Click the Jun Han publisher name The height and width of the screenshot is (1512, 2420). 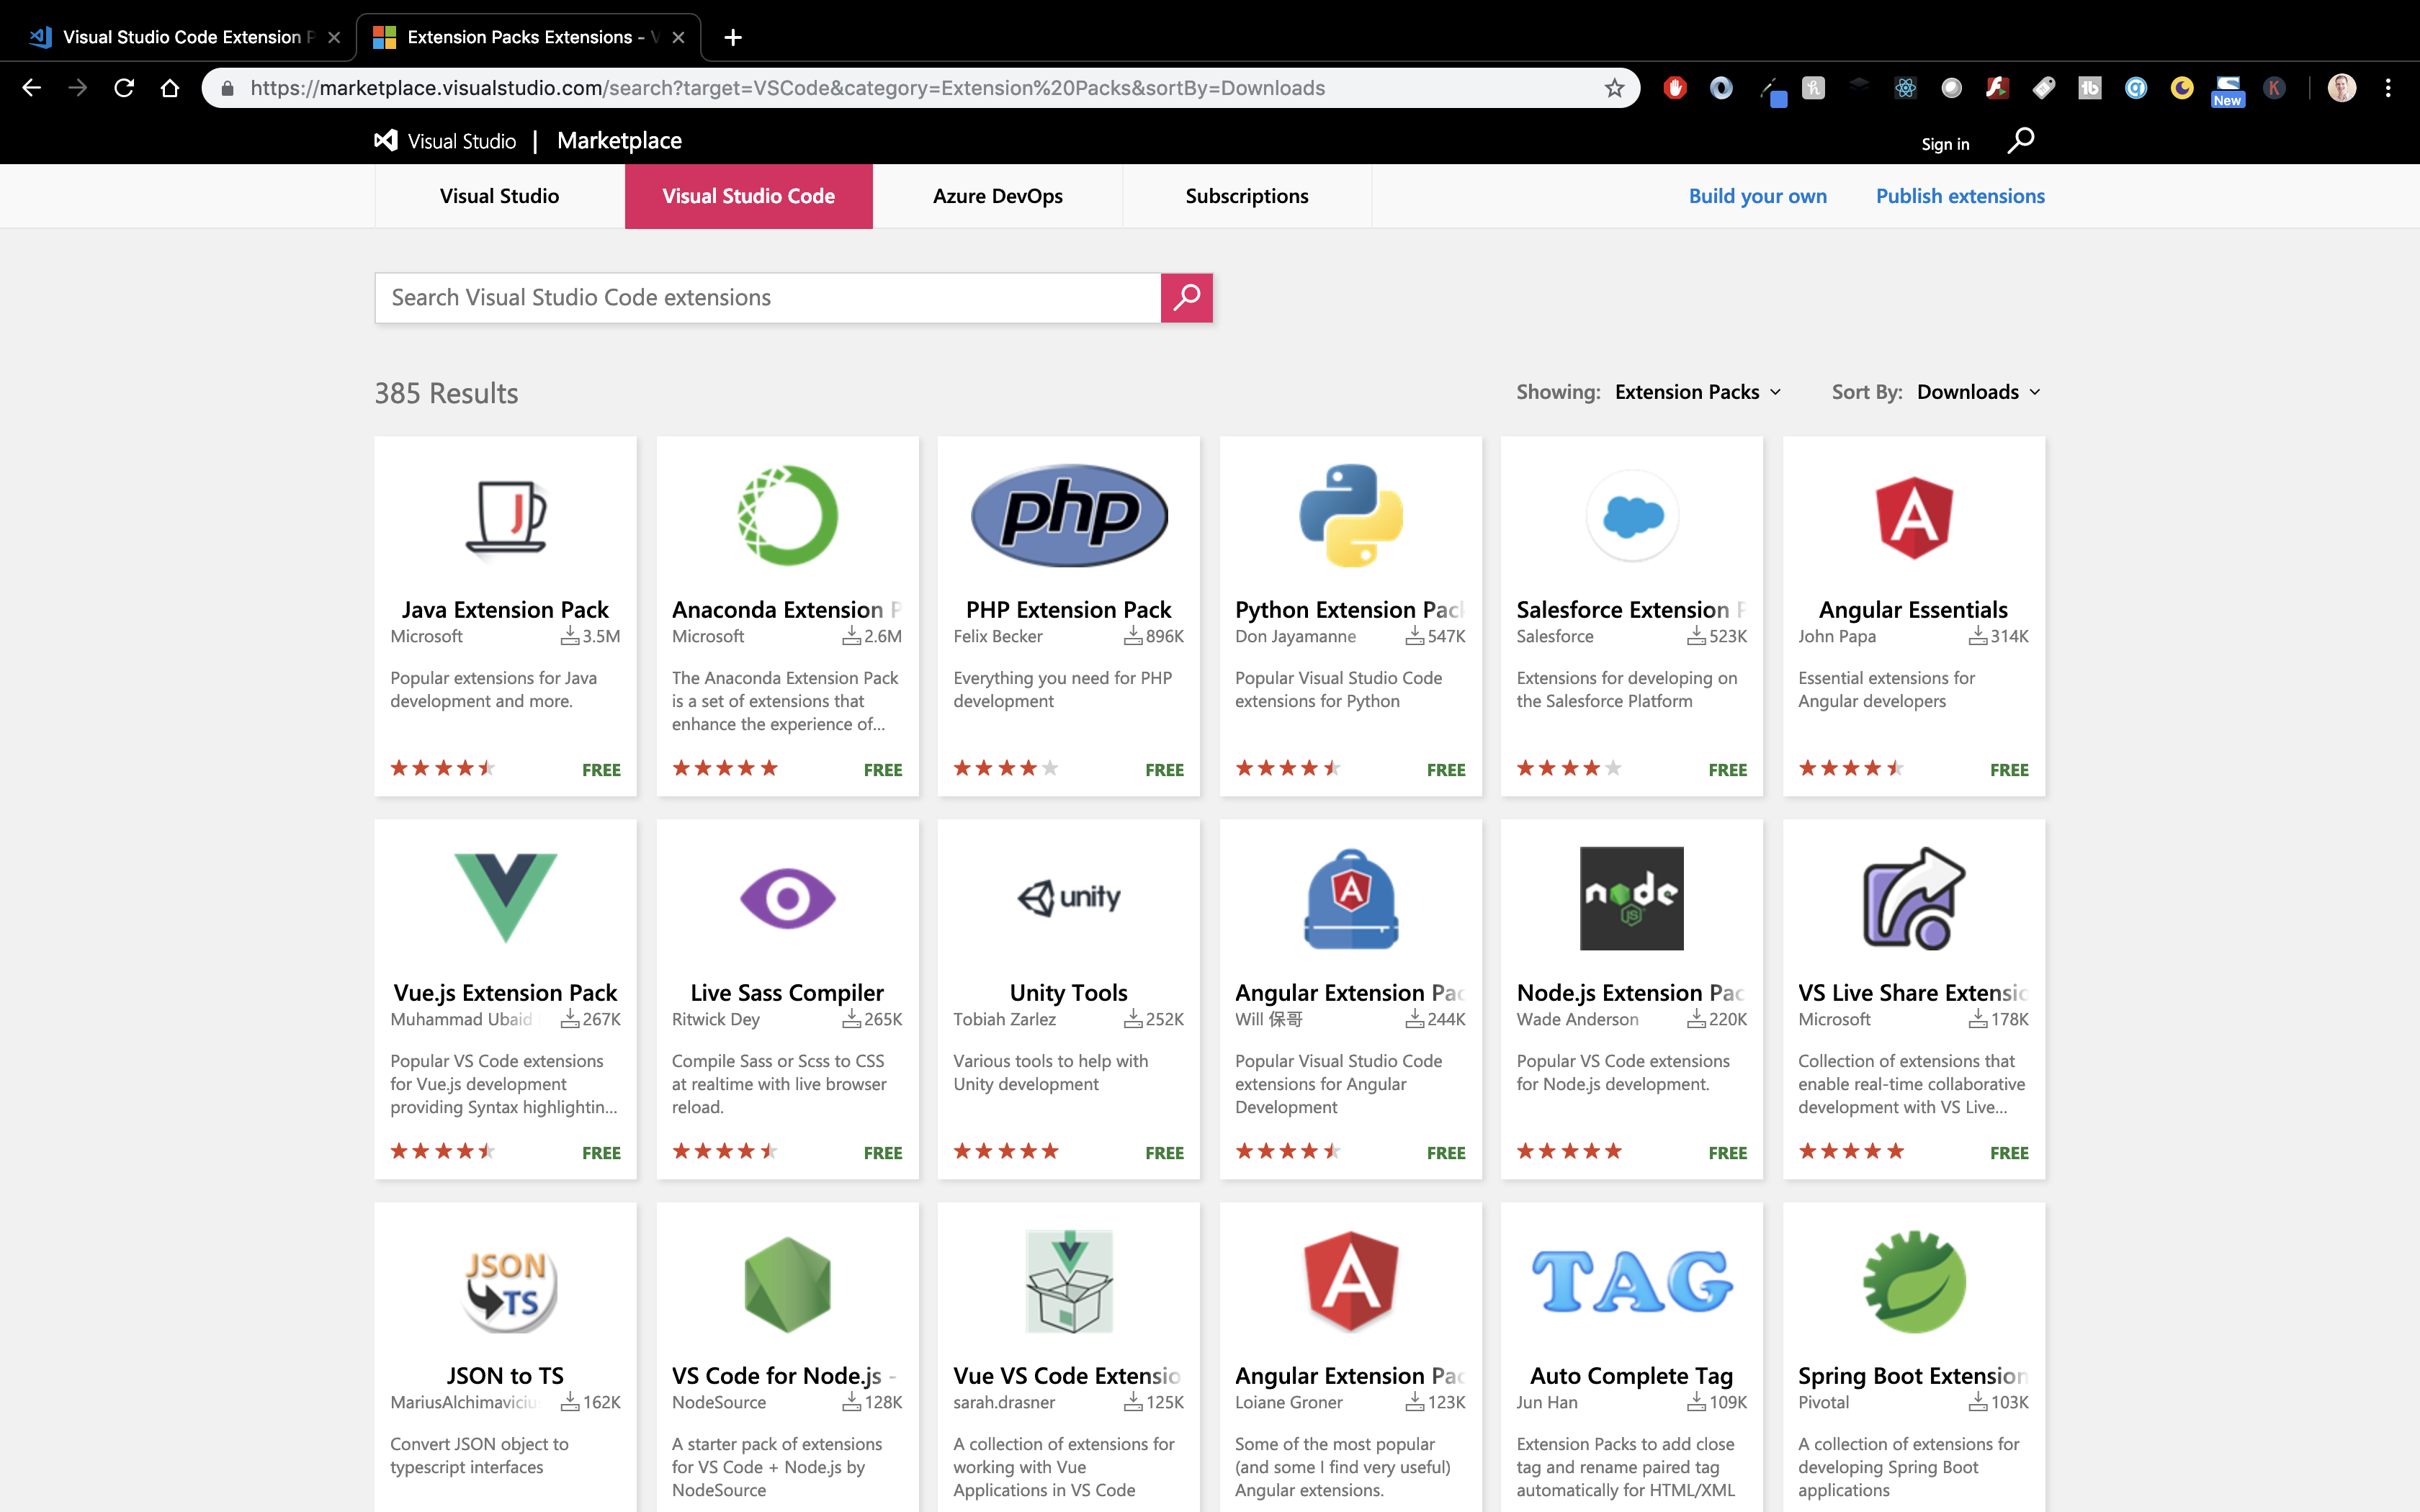(x=1546, y=1402)
